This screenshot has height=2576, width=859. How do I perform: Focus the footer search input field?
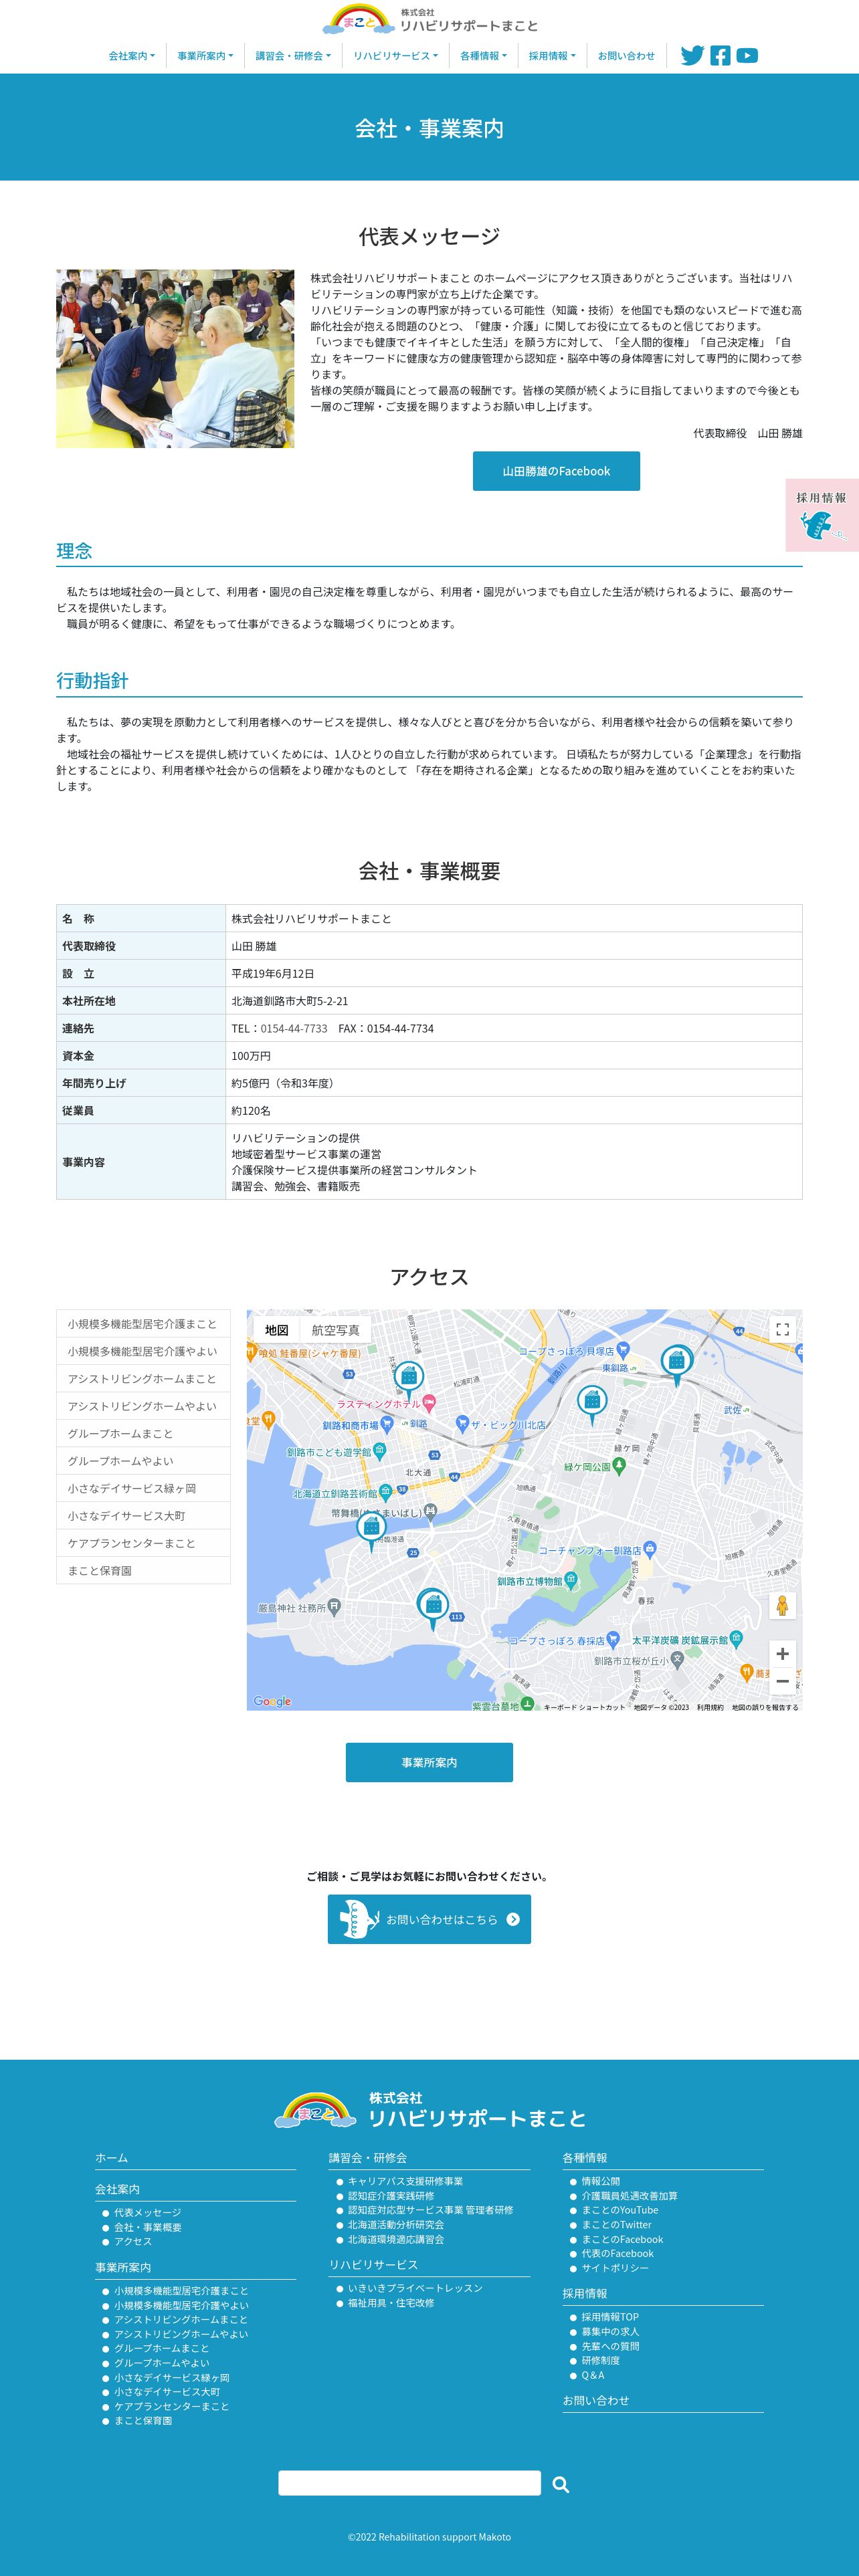coord(409,2483)
